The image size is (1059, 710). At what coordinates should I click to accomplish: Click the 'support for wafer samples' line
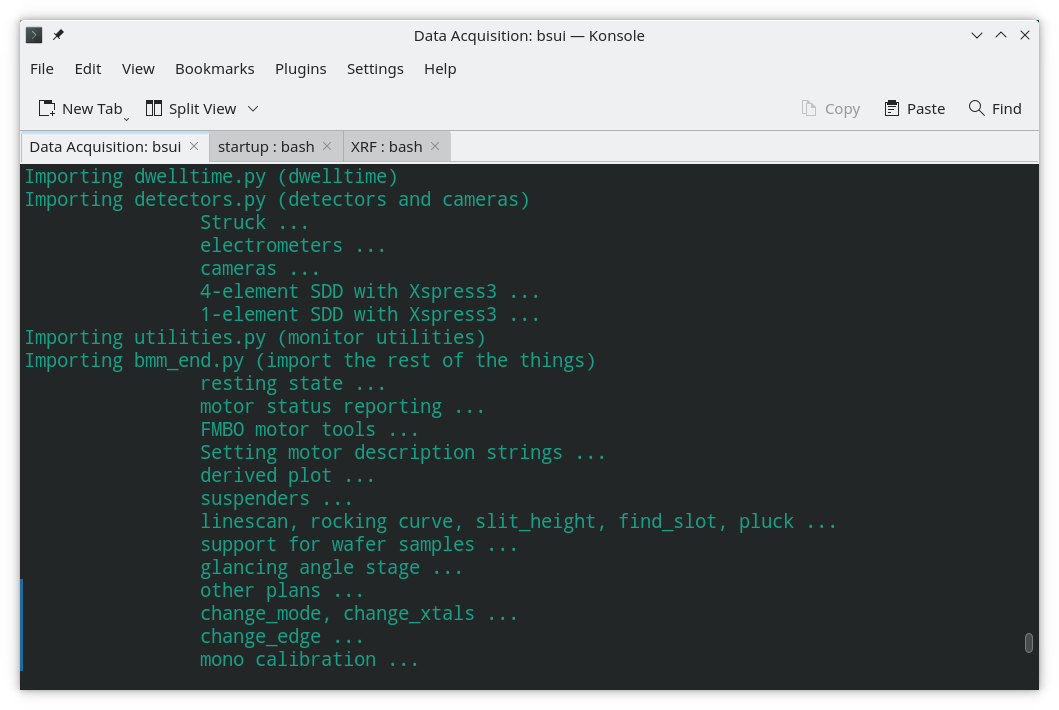pos(359,544)
